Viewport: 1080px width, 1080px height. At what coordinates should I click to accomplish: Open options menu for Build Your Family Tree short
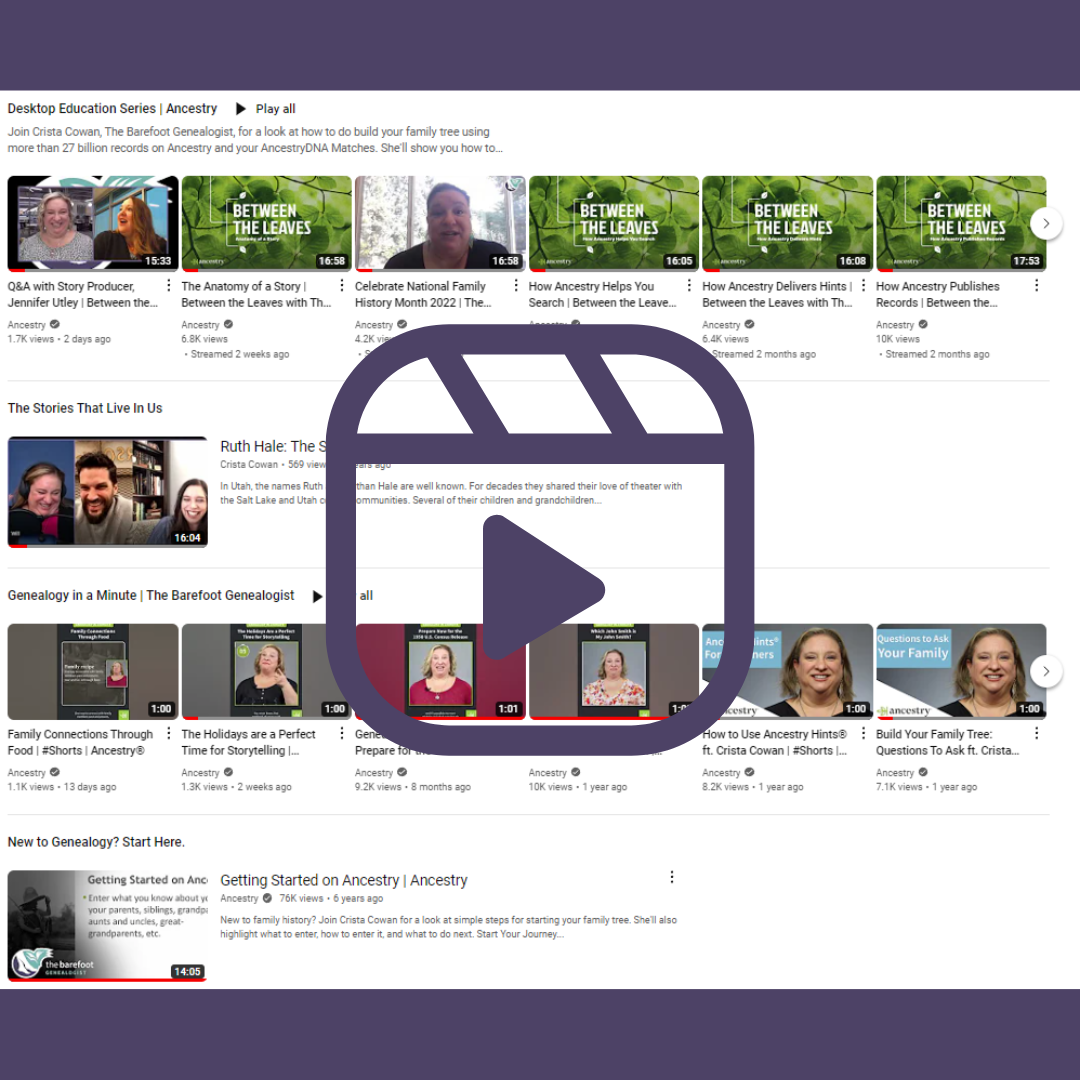(x=1037, y=734)
